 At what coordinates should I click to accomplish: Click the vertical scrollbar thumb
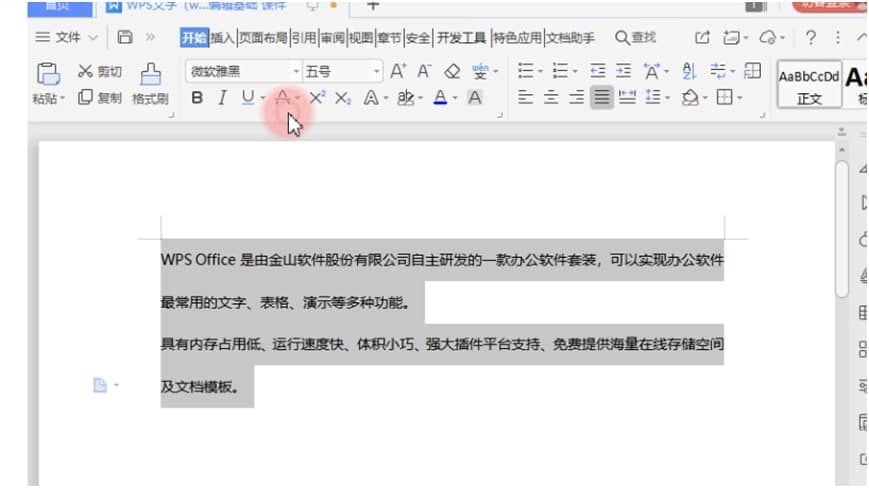[x=842, y=229]
